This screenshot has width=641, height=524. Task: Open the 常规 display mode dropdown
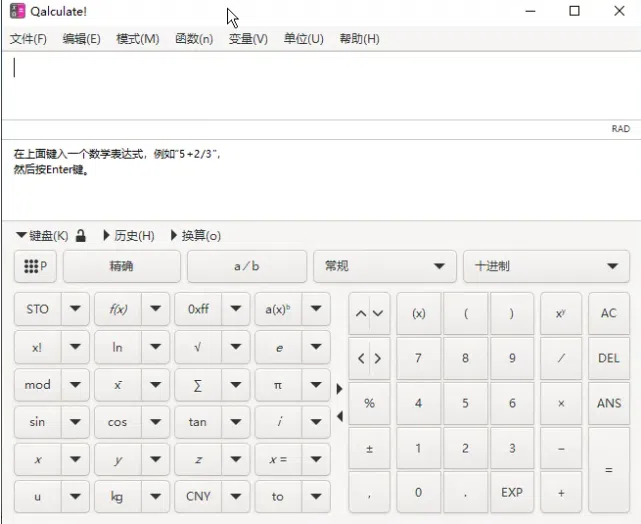pos(385,266)
